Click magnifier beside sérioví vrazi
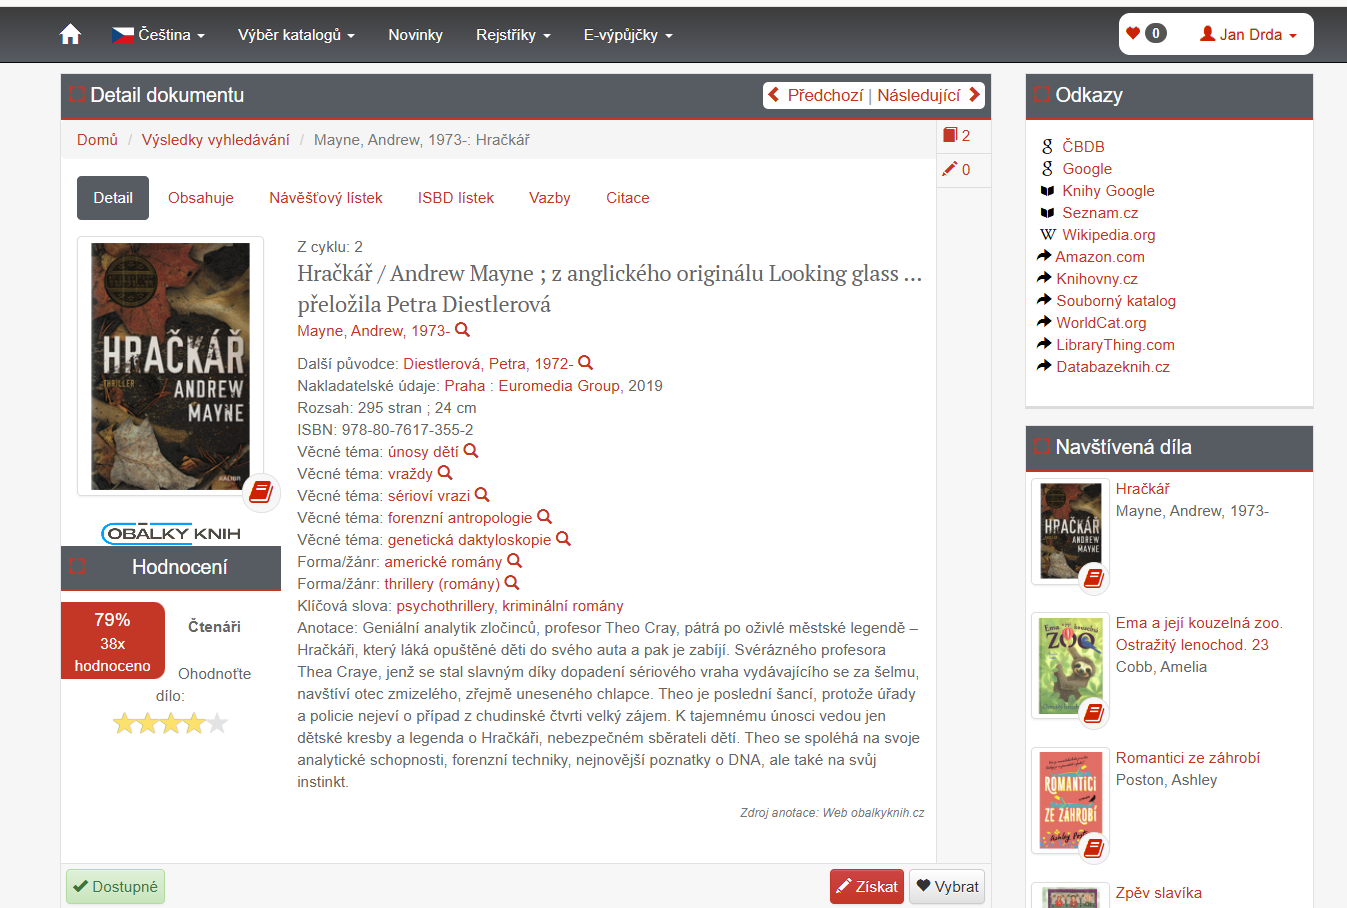Screen dimensions: 1347x908 click(x=482, y=495)
